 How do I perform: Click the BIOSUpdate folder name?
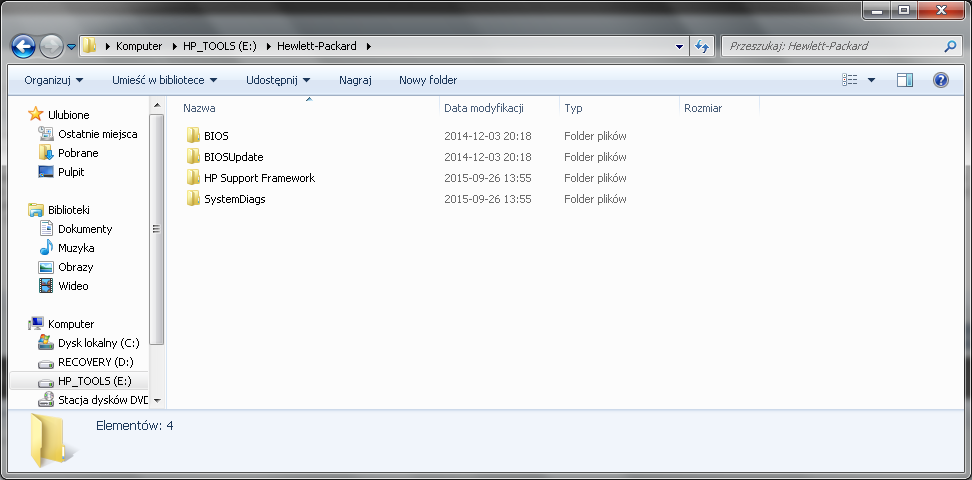[234, 157]
